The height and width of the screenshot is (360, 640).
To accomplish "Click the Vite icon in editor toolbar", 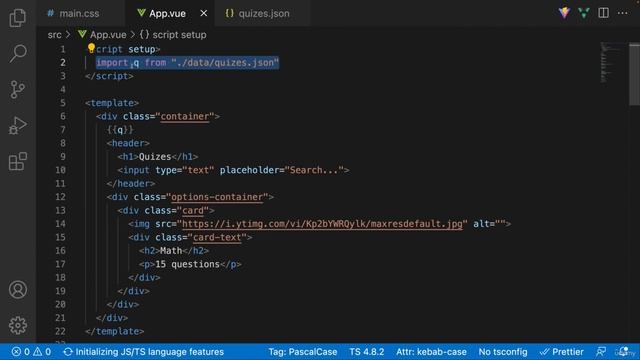I will pos(564,13).
